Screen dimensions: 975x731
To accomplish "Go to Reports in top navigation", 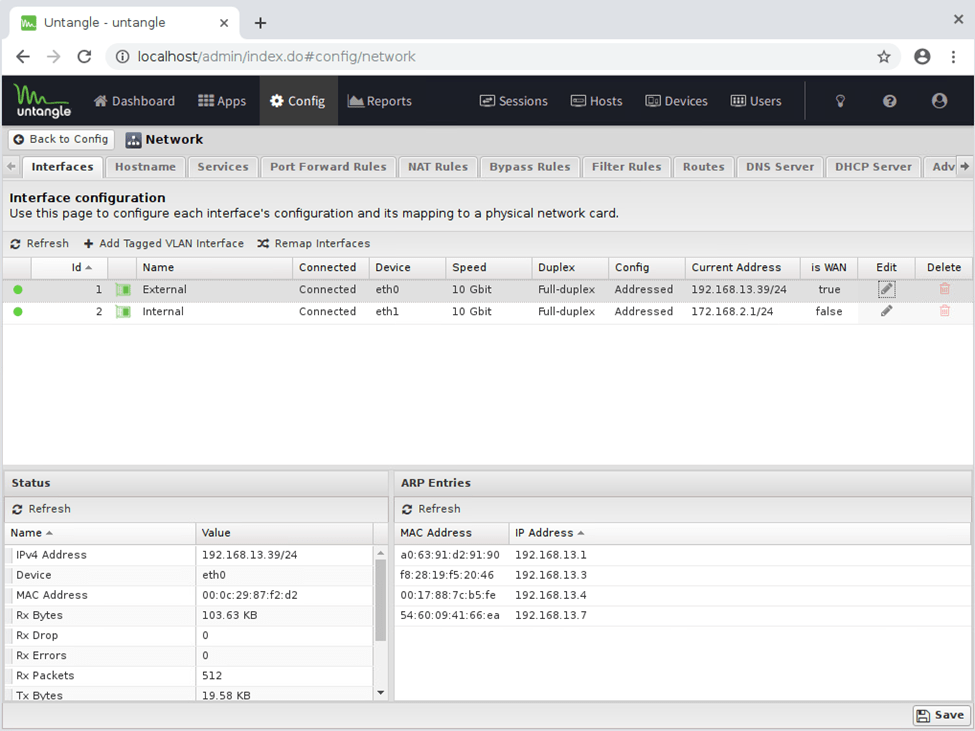I will tap(379, 101).
